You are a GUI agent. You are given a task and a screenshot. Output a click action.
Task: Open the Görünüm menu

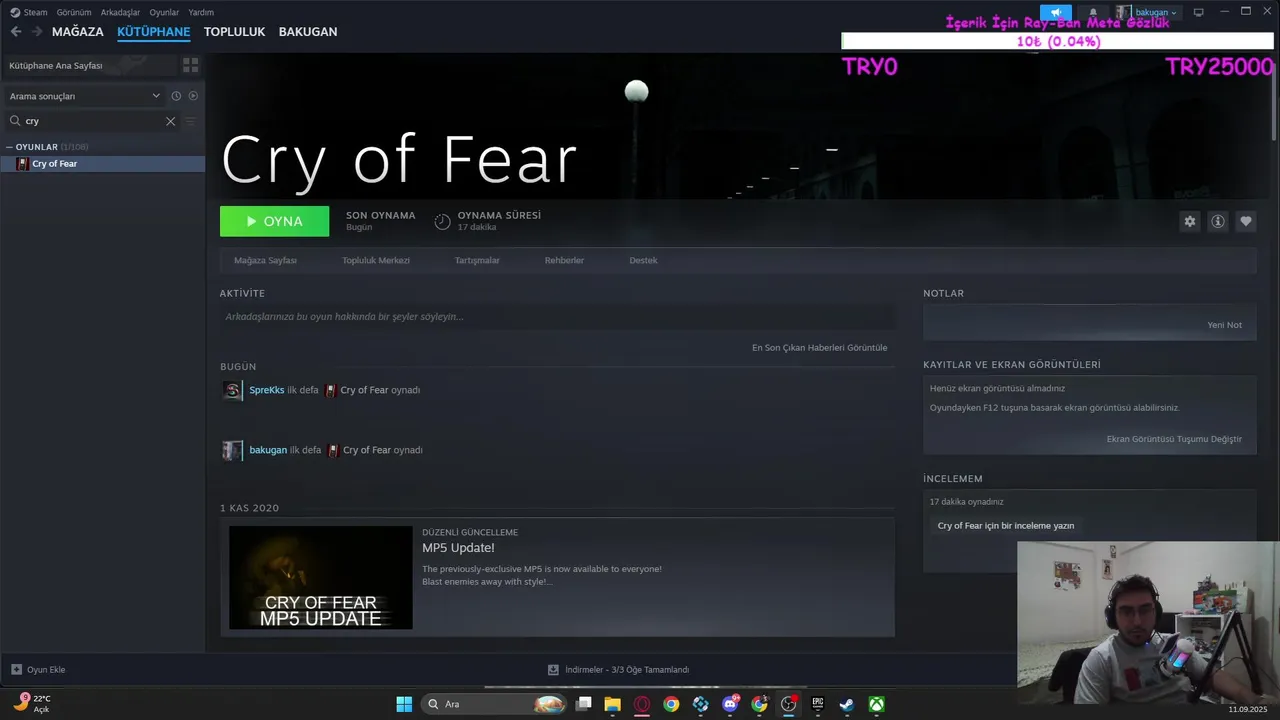point(74,12)
